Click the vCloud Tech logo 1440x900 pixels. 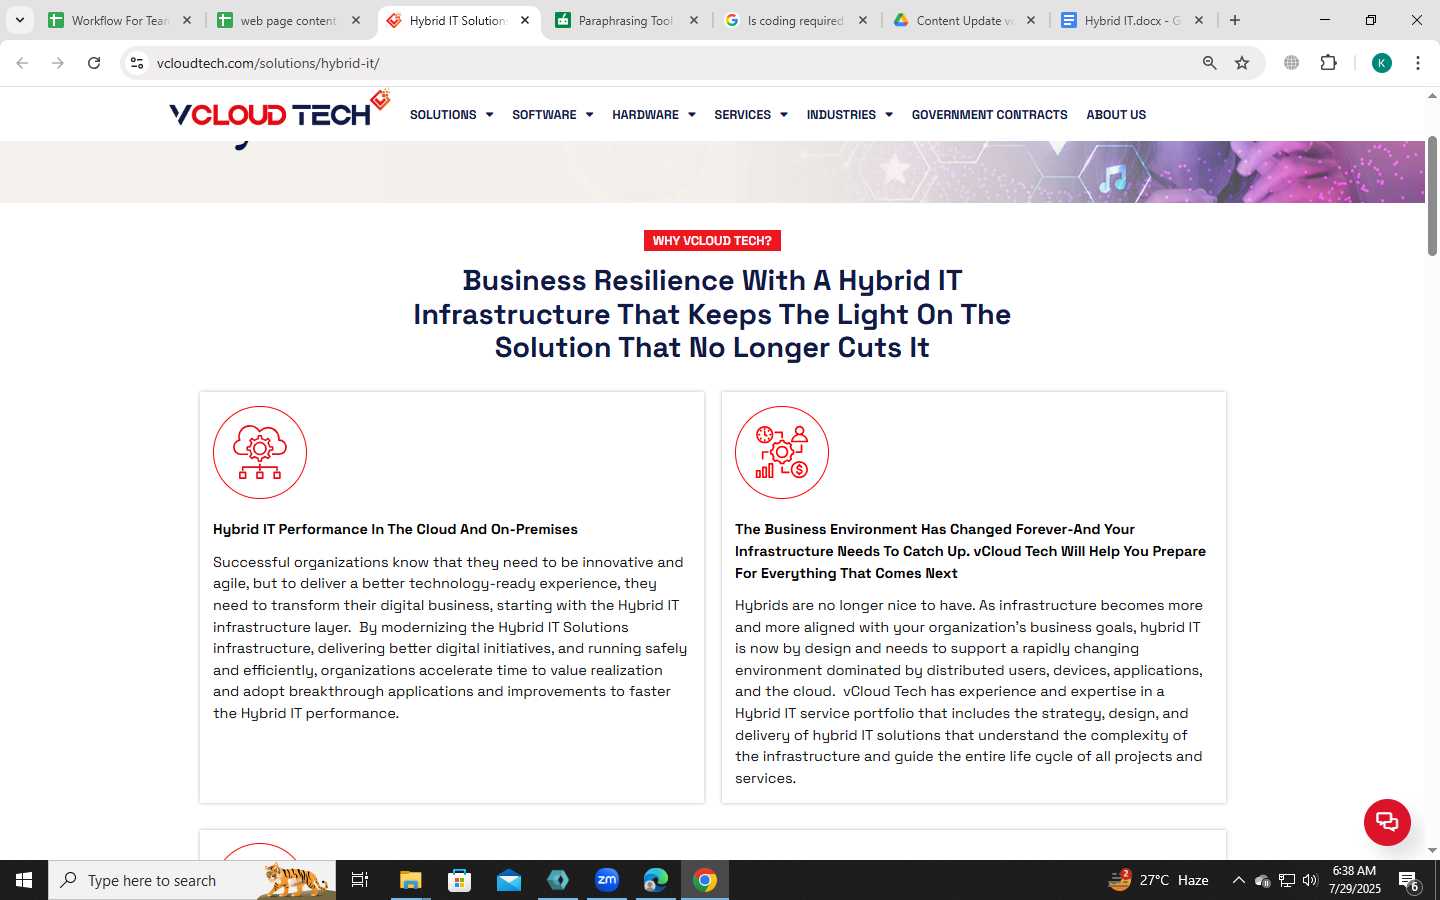tap(279, 110)
